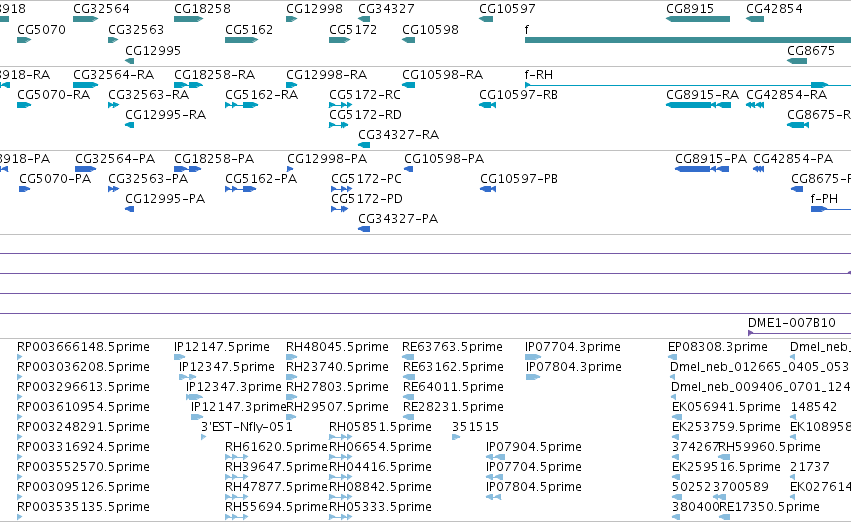Open the f-PH protein label

click(x=824, y=199)
